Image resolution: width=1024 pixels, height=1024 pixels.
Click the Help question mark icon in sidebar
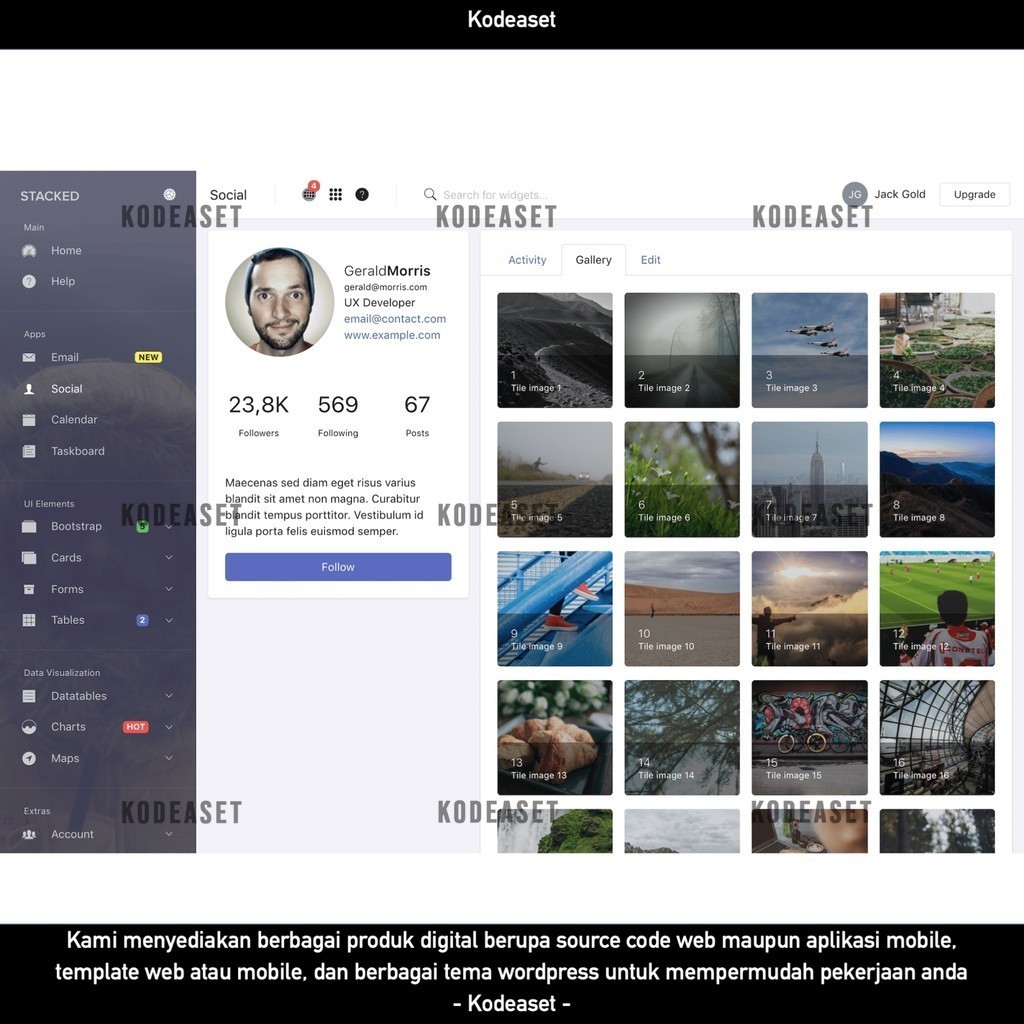pos(29,281)
